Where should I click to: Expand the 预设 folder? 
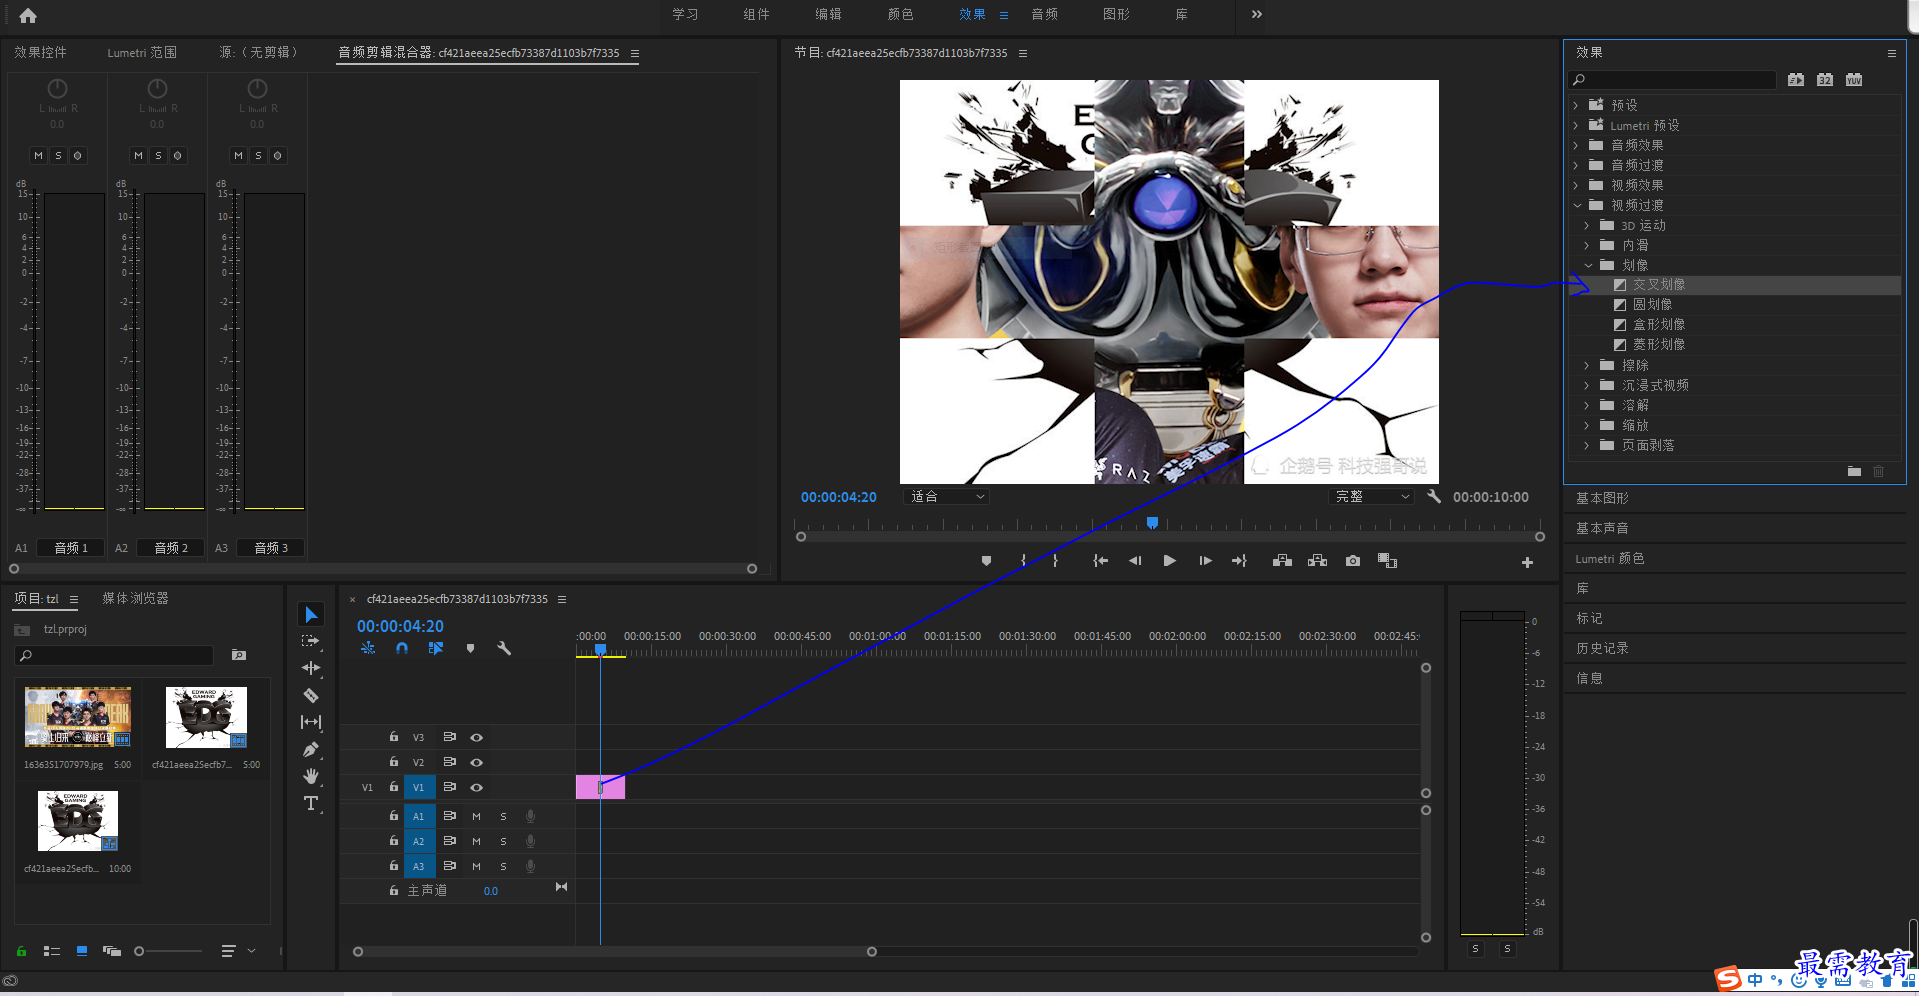[1576, 105]
